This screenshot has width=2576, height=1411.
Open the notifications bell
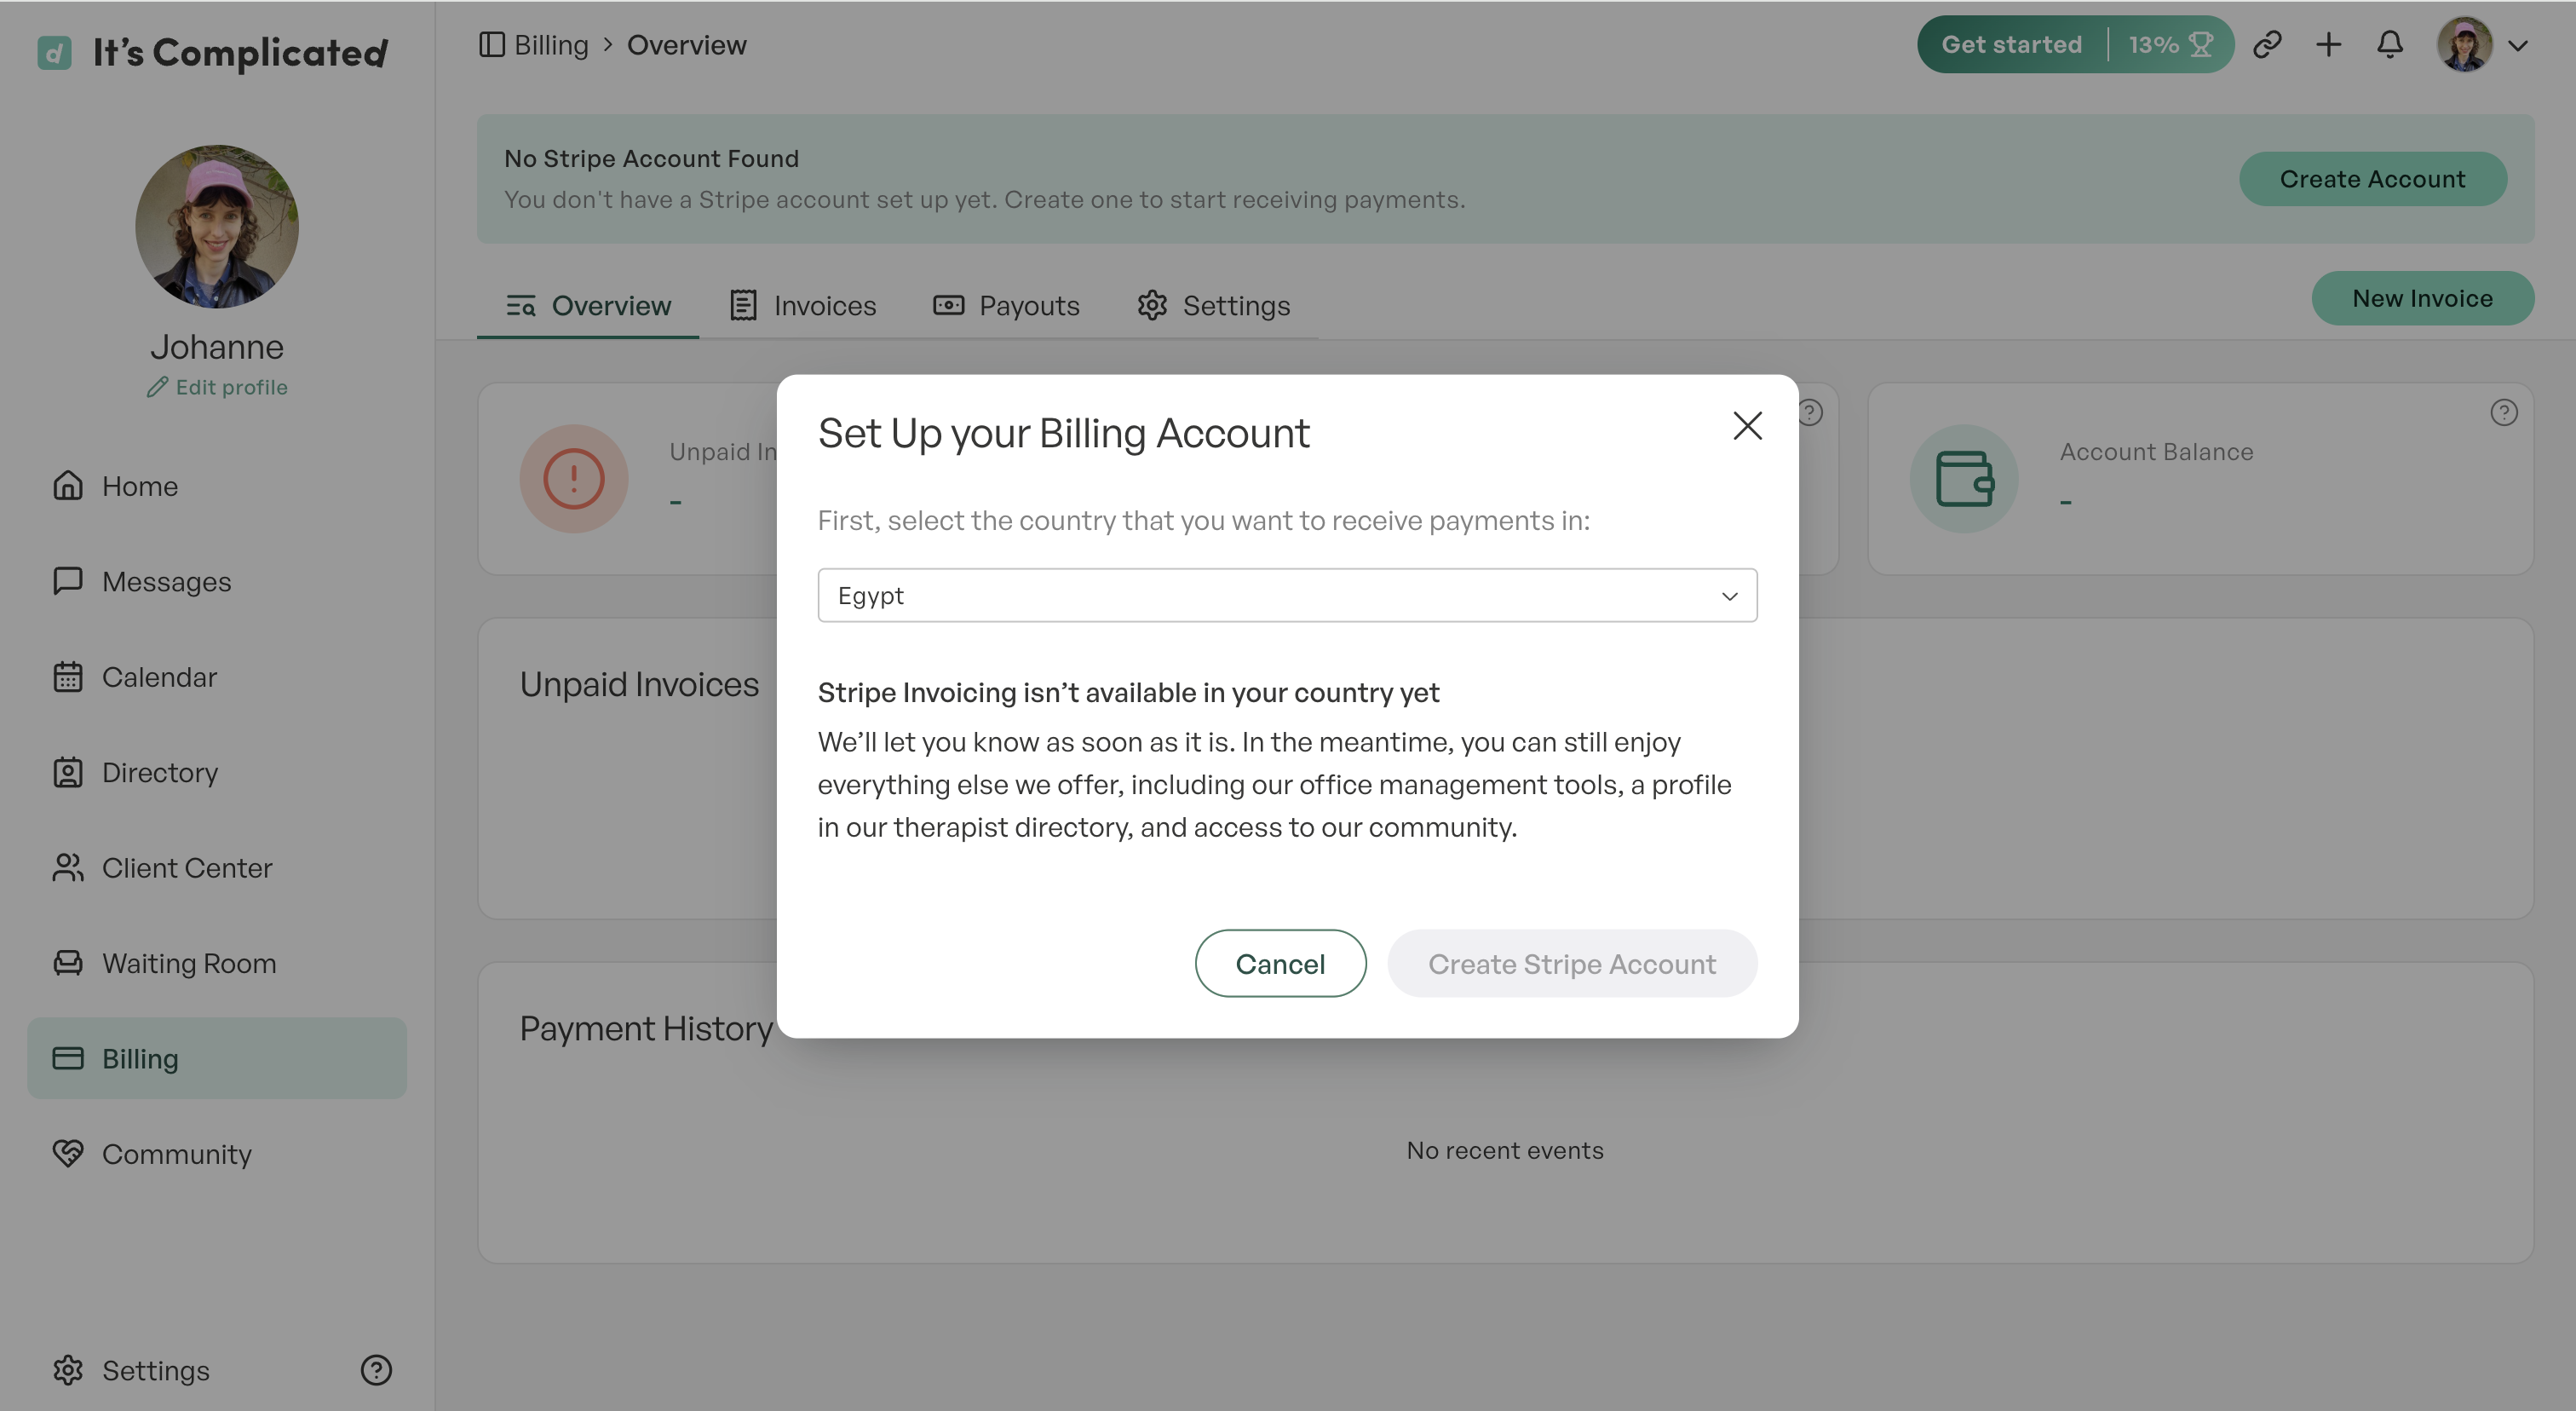[2389, 45]
